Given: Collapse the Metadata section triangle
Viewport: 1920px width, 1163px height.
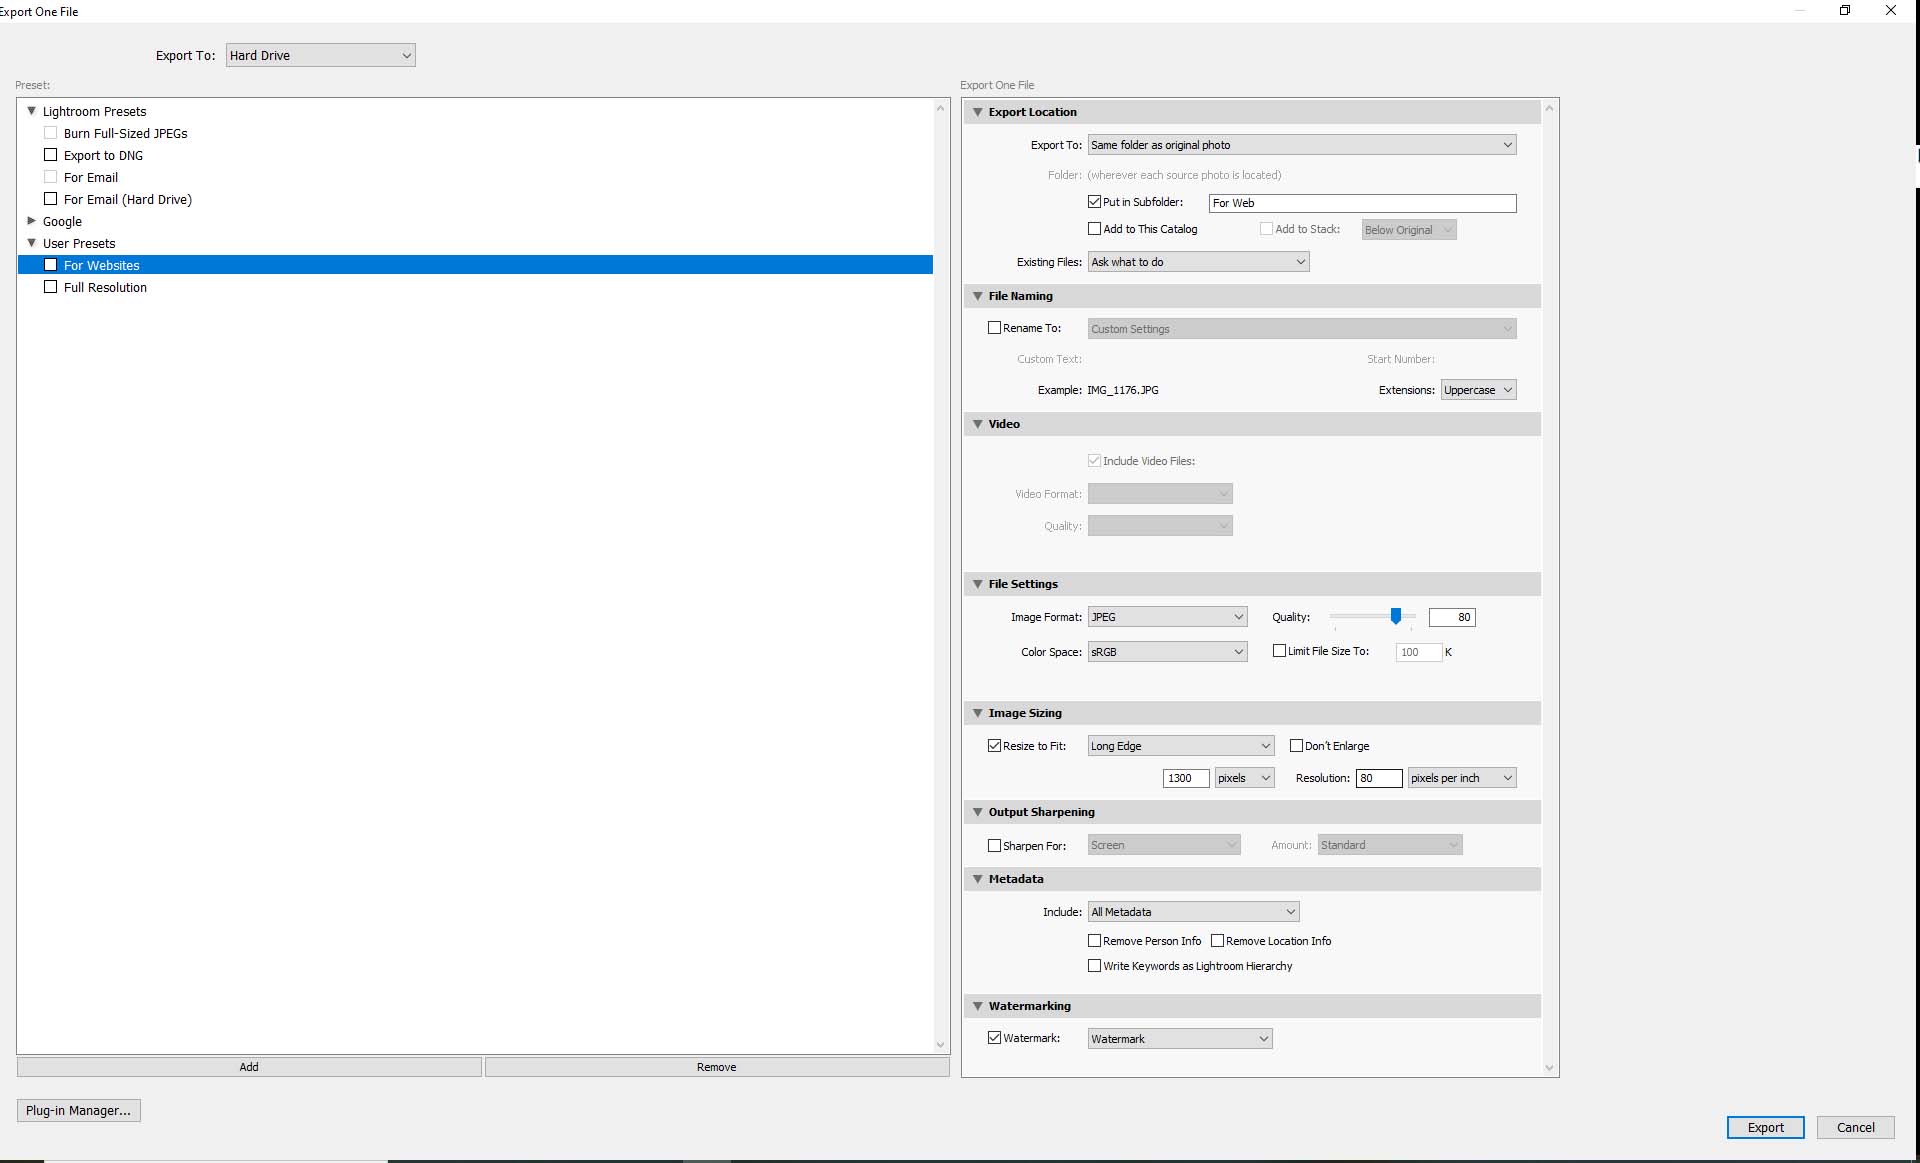Looking at the screenshot, I should [978, 879].
